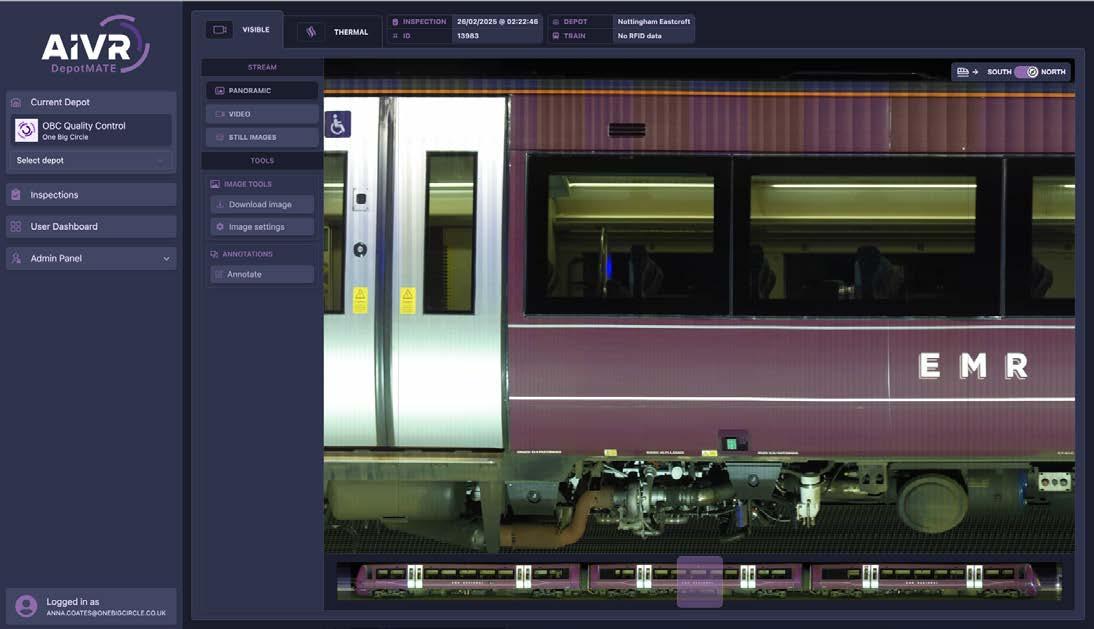Select OBC Quality Control depot
The height and width of the screenshot is (629, 1094).
pos(93,130)
